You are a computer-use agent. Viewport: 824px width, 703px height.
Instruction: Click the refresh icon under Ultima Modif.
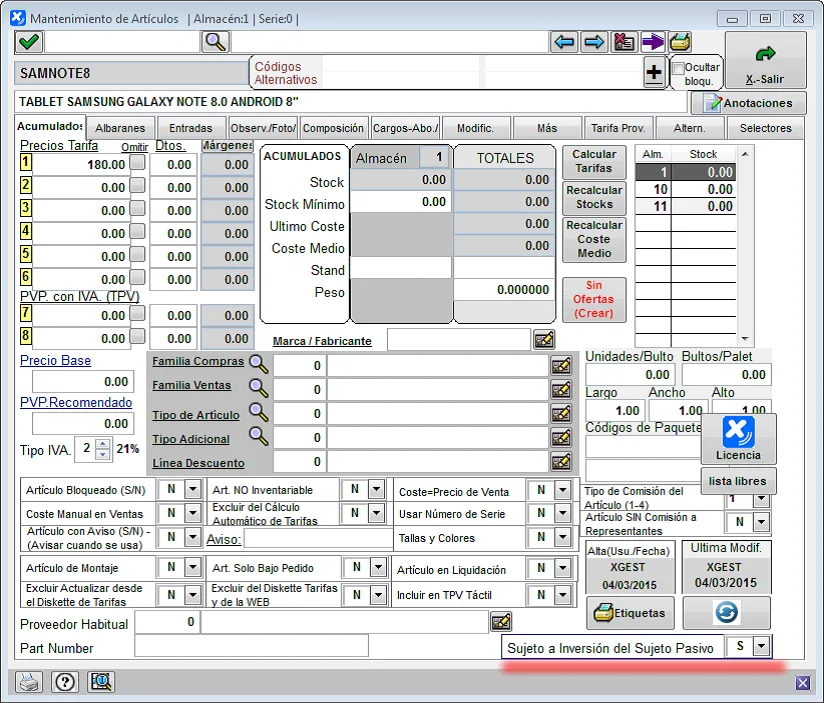pos(727,612)
